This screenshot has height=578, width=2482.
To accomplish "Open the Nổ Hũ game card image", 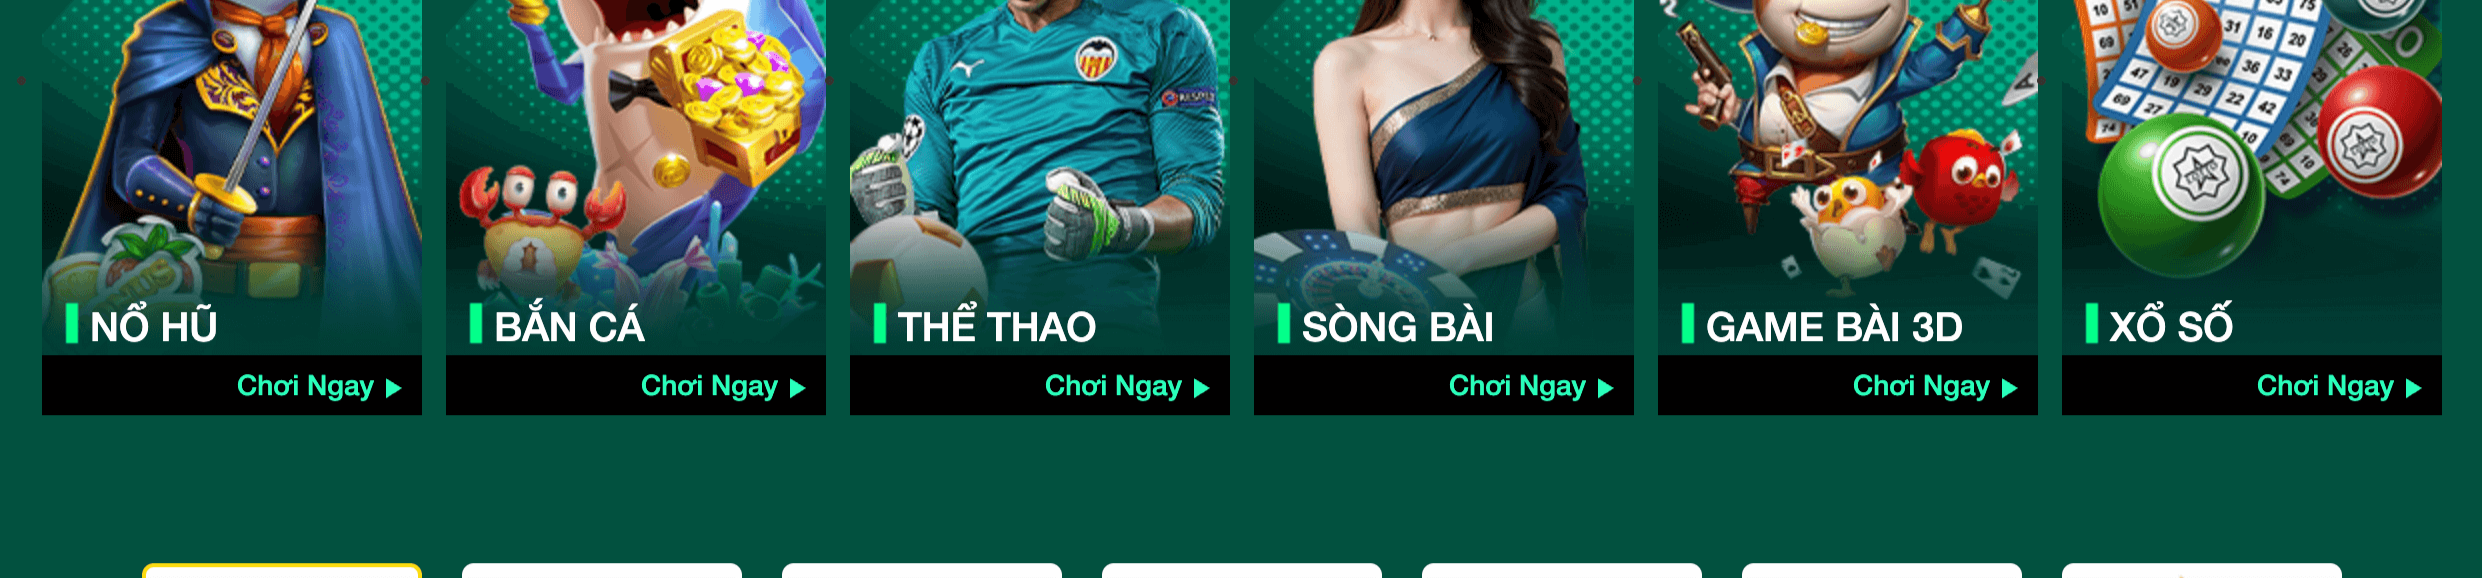I will 232,177.
